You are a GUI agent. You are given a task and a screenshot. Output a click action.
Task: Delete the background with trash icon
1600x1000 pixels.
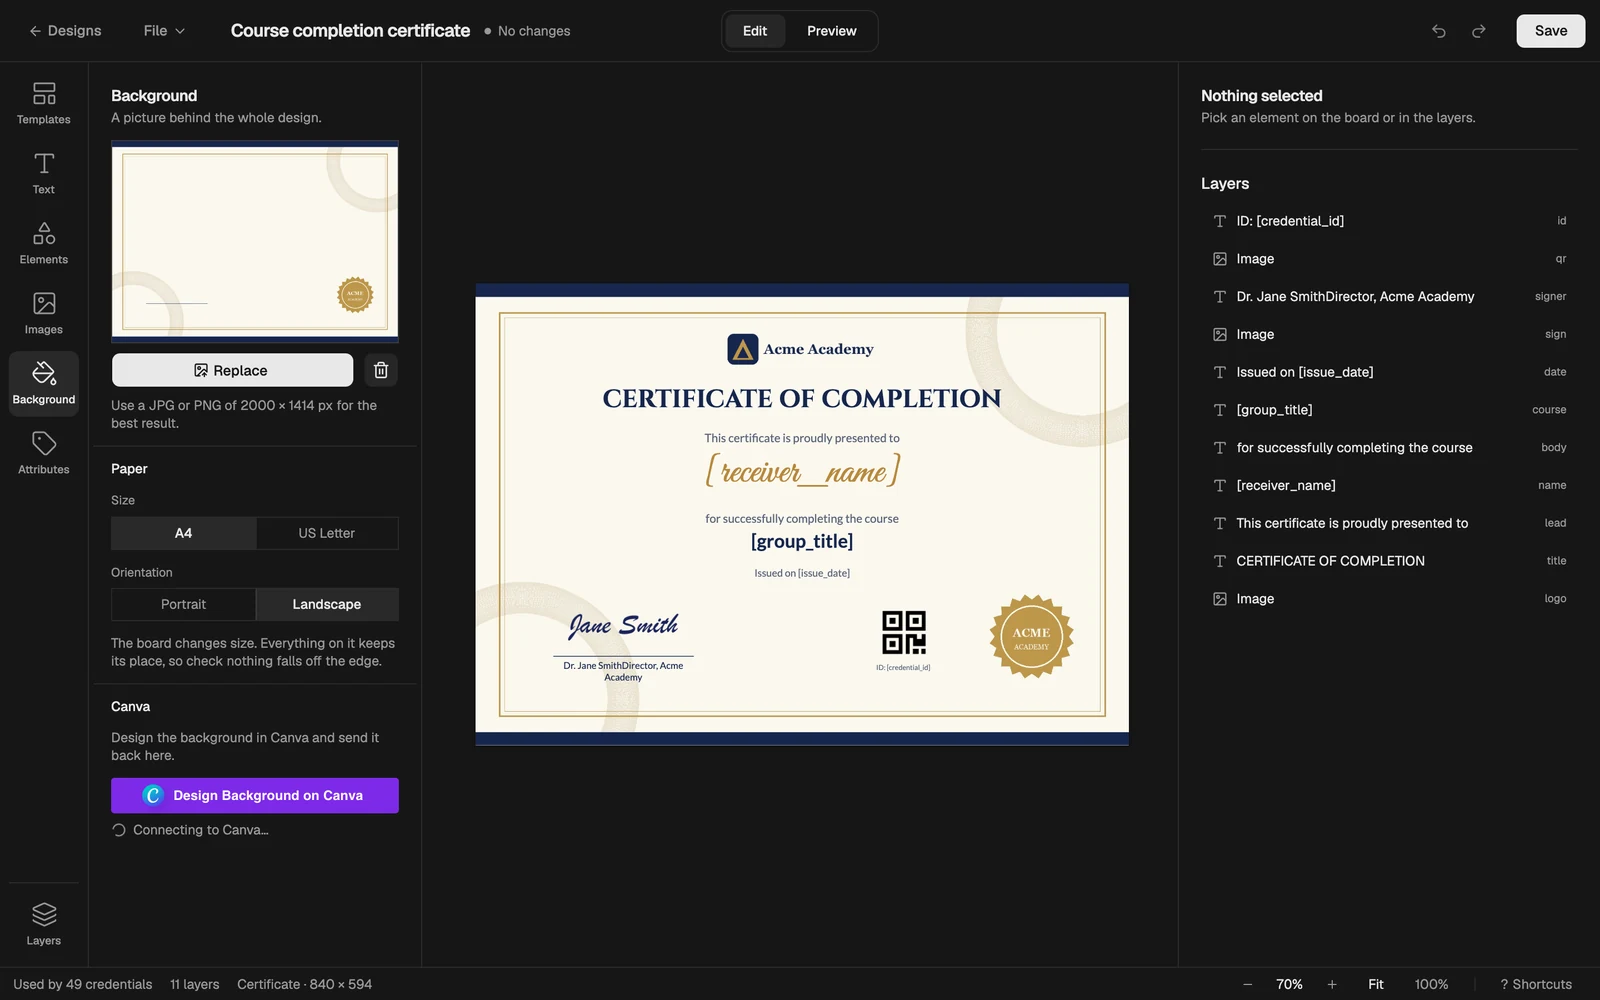pyautogui.click(x=381, y=370)
